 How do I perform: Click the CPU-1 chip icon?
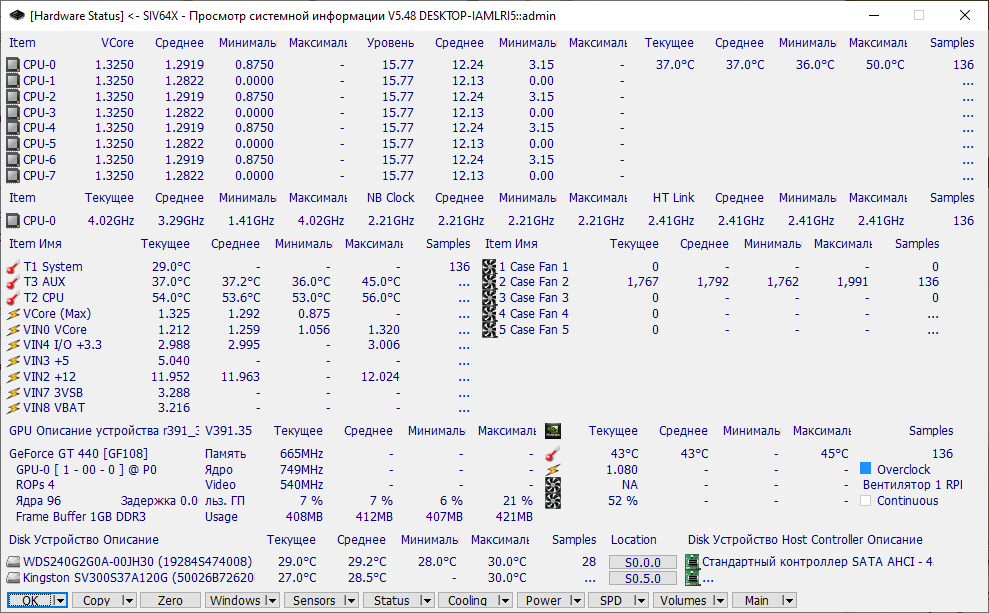13,81
